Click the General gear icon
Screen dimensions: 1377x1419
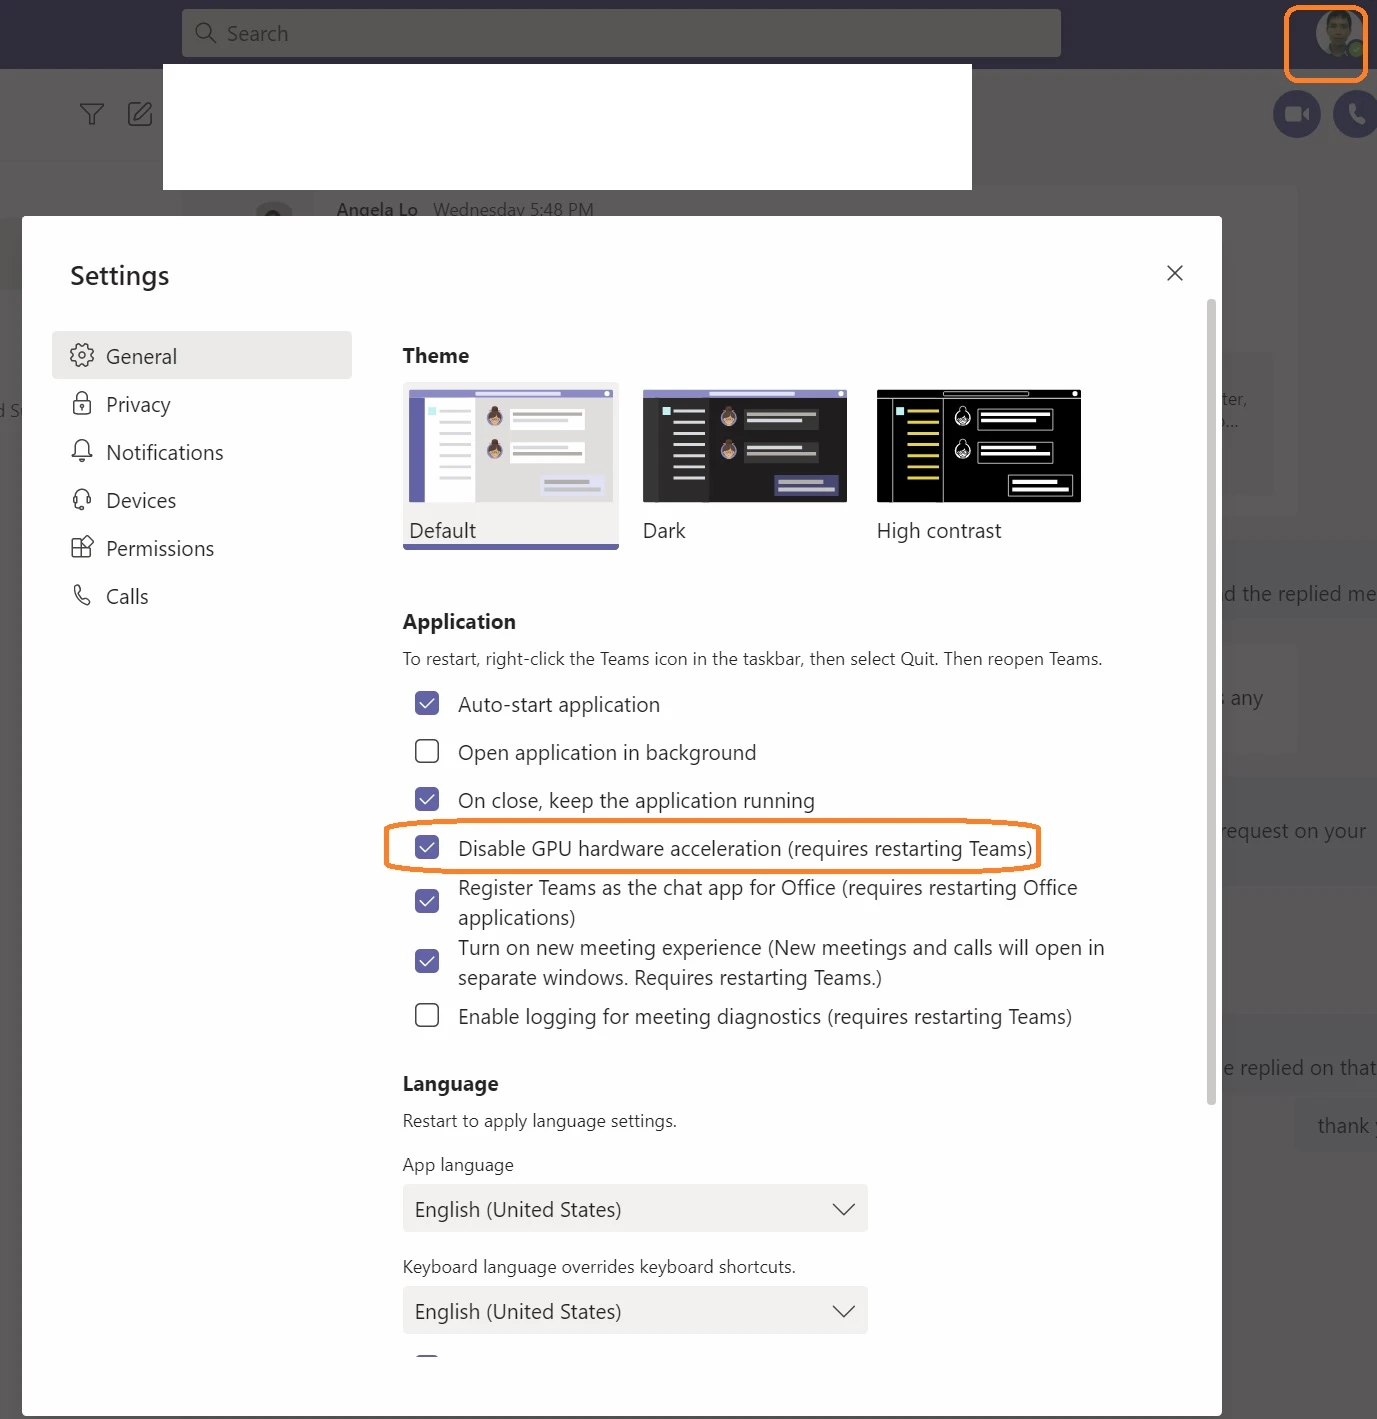[82, 355]
